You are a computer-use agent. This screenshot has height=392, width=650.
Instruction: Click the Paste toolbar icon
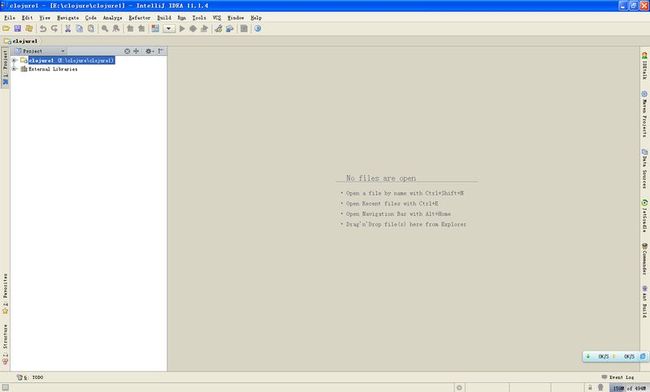coord(91,29)
